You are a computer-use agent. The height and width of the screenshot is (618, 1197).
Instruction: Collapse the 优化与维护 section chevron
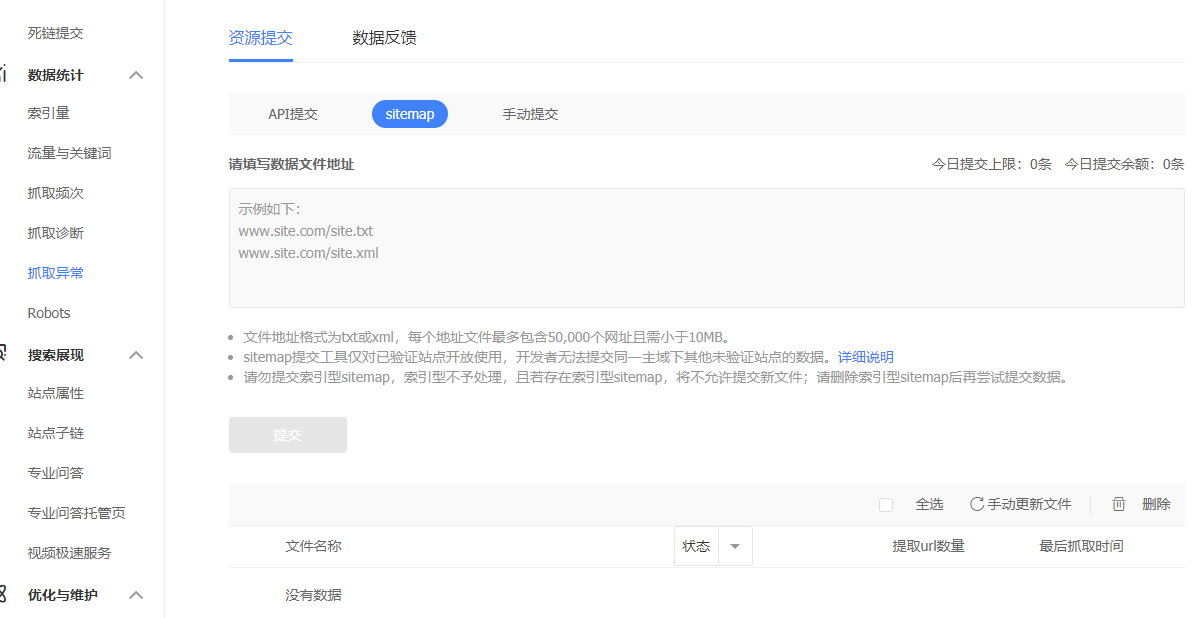(136, 595)
